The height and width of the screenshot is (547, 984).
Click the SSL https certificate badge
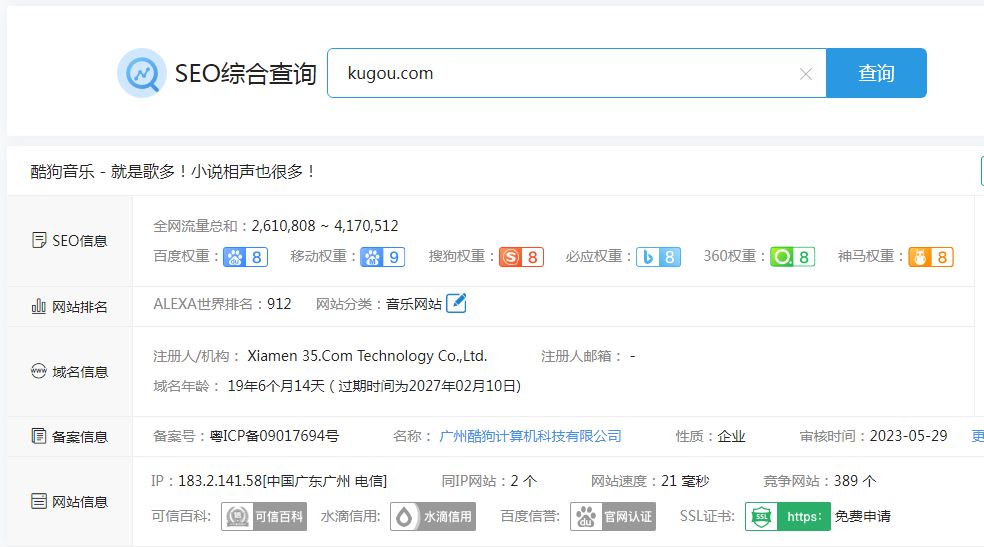pos(788,516)
